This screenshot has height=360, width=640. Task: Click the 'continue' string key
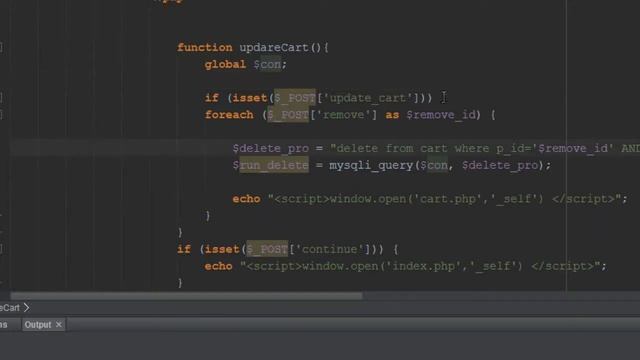coord(329,249)
